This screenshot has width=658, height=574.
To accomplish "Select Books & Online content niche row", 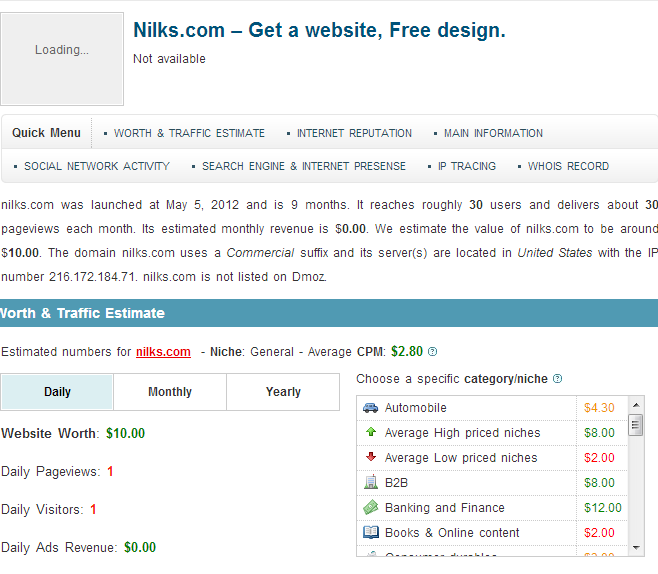I will (492, 532).
